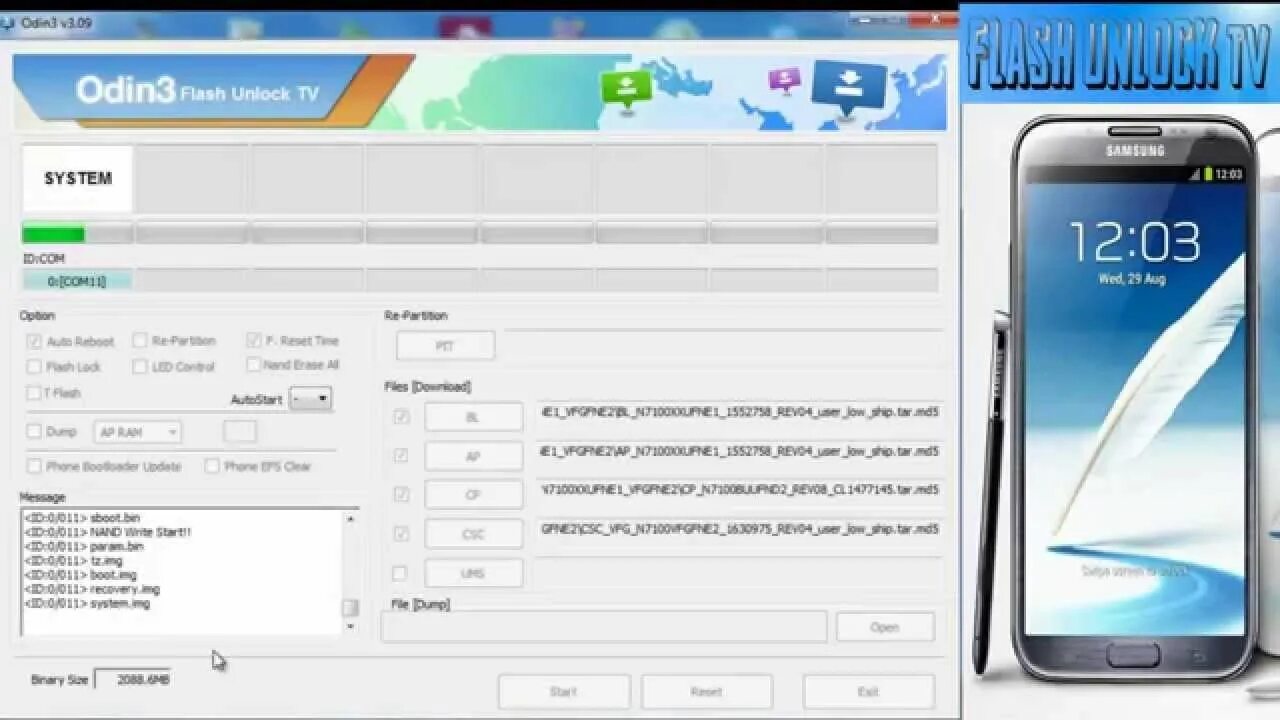Click the PIT button

[x=445, y=346]
